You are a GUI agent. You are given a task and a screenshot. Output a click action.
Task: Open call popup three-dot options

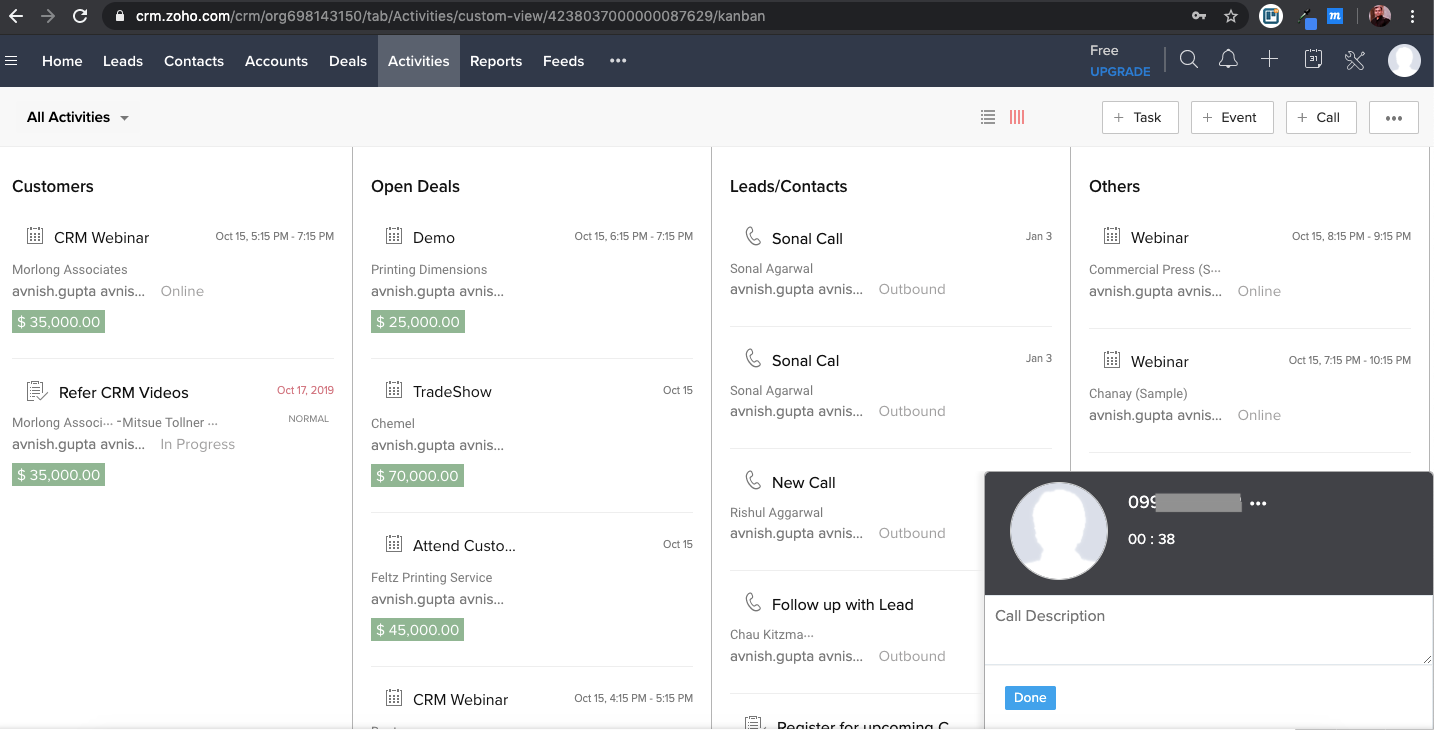[x=1258, y=503]
